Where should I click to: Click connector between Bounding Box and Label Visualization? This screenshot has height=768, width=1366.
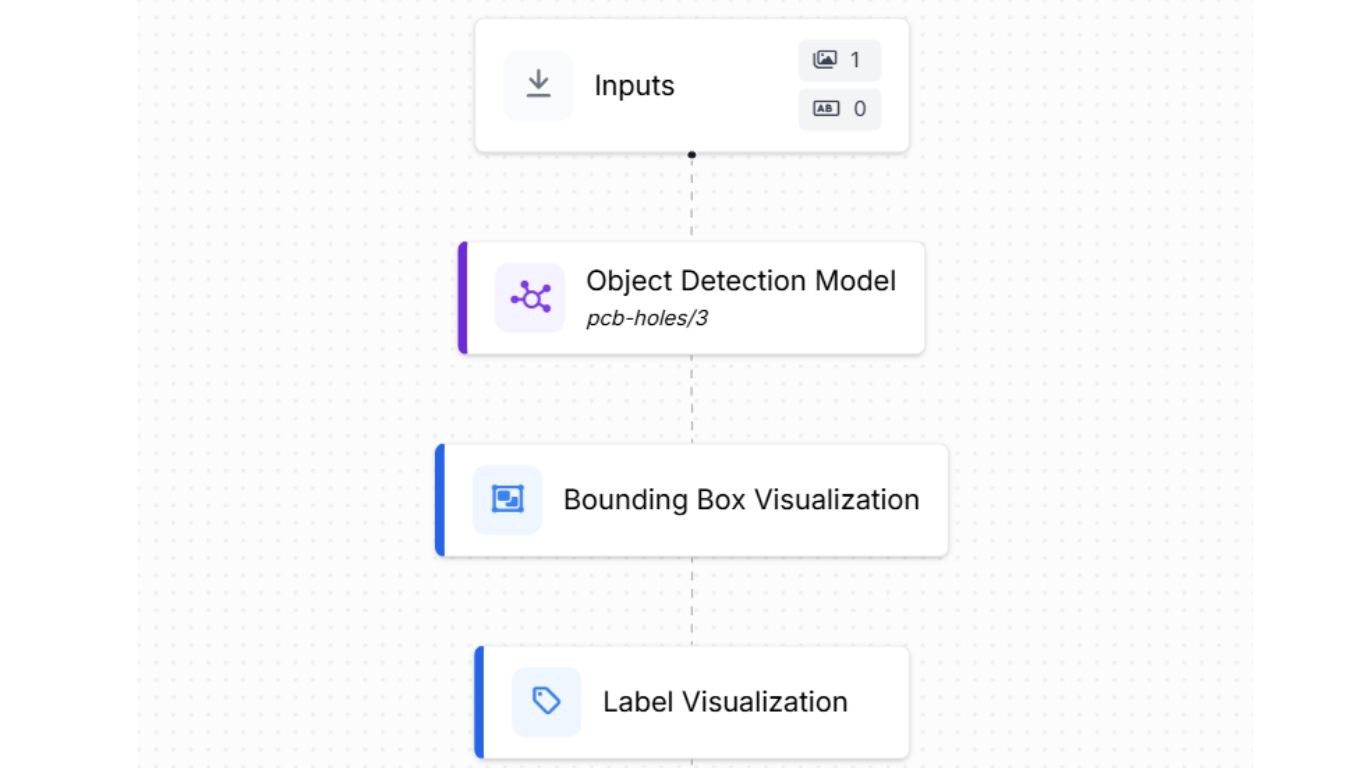point(691,601)
